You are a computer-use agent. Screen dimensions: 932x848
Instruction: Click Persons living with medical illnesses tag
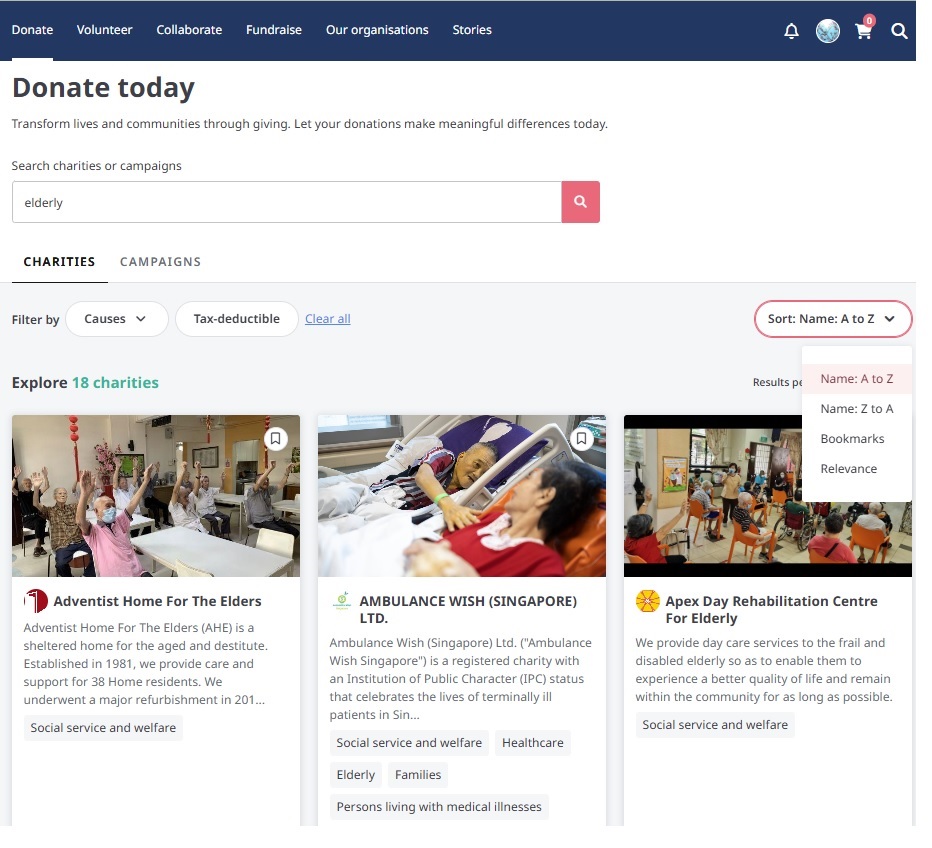439,807
